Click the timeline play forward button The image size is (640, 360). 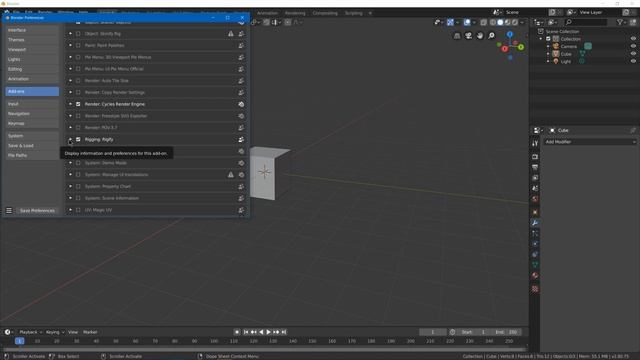point(268,332)
